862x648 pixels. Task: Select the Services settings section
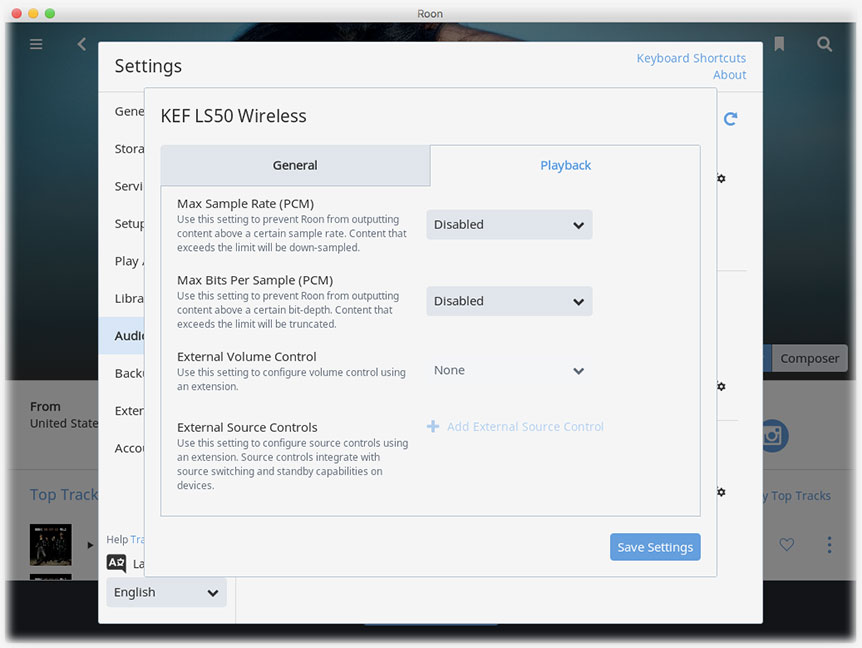click(122, 186)
